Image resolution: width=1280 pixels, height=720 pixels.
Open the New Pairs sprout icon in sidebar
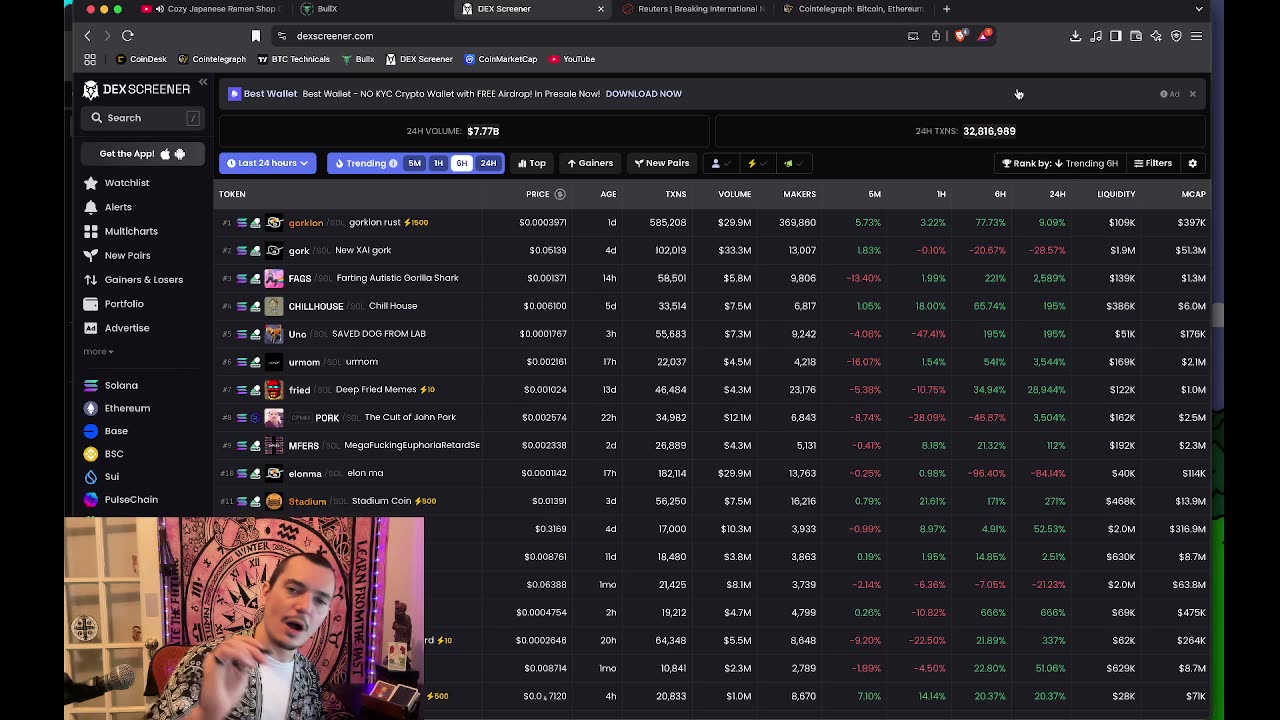(x=91, y=255)
